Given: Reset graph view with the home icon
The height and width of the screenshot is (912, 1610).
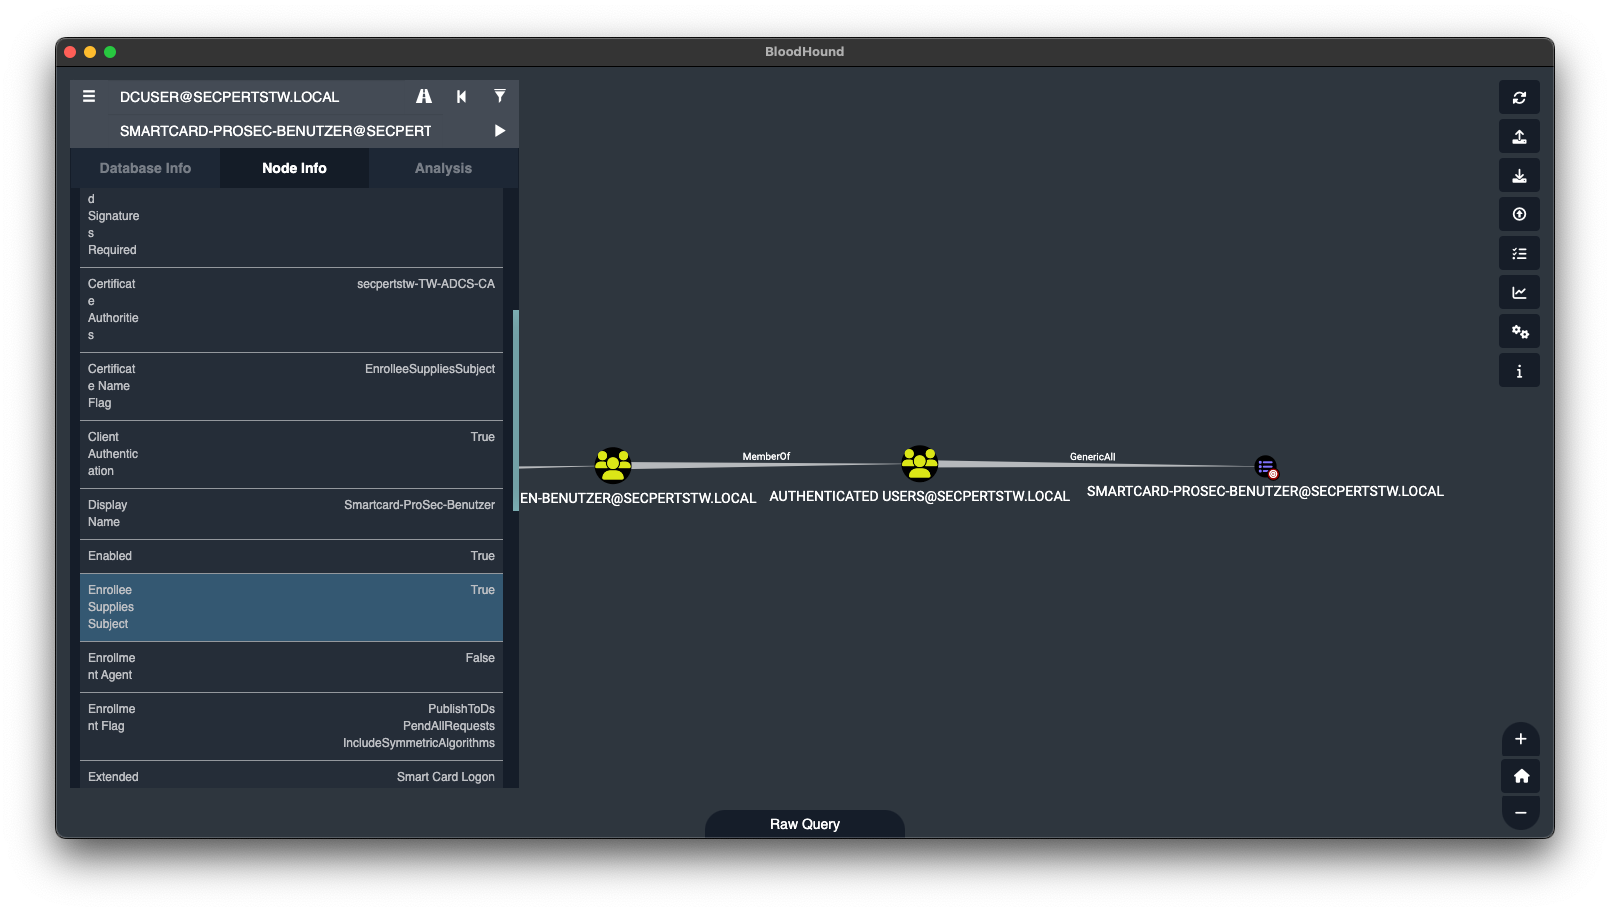Looking at the screenshot, I should (x=1520, y=776).
